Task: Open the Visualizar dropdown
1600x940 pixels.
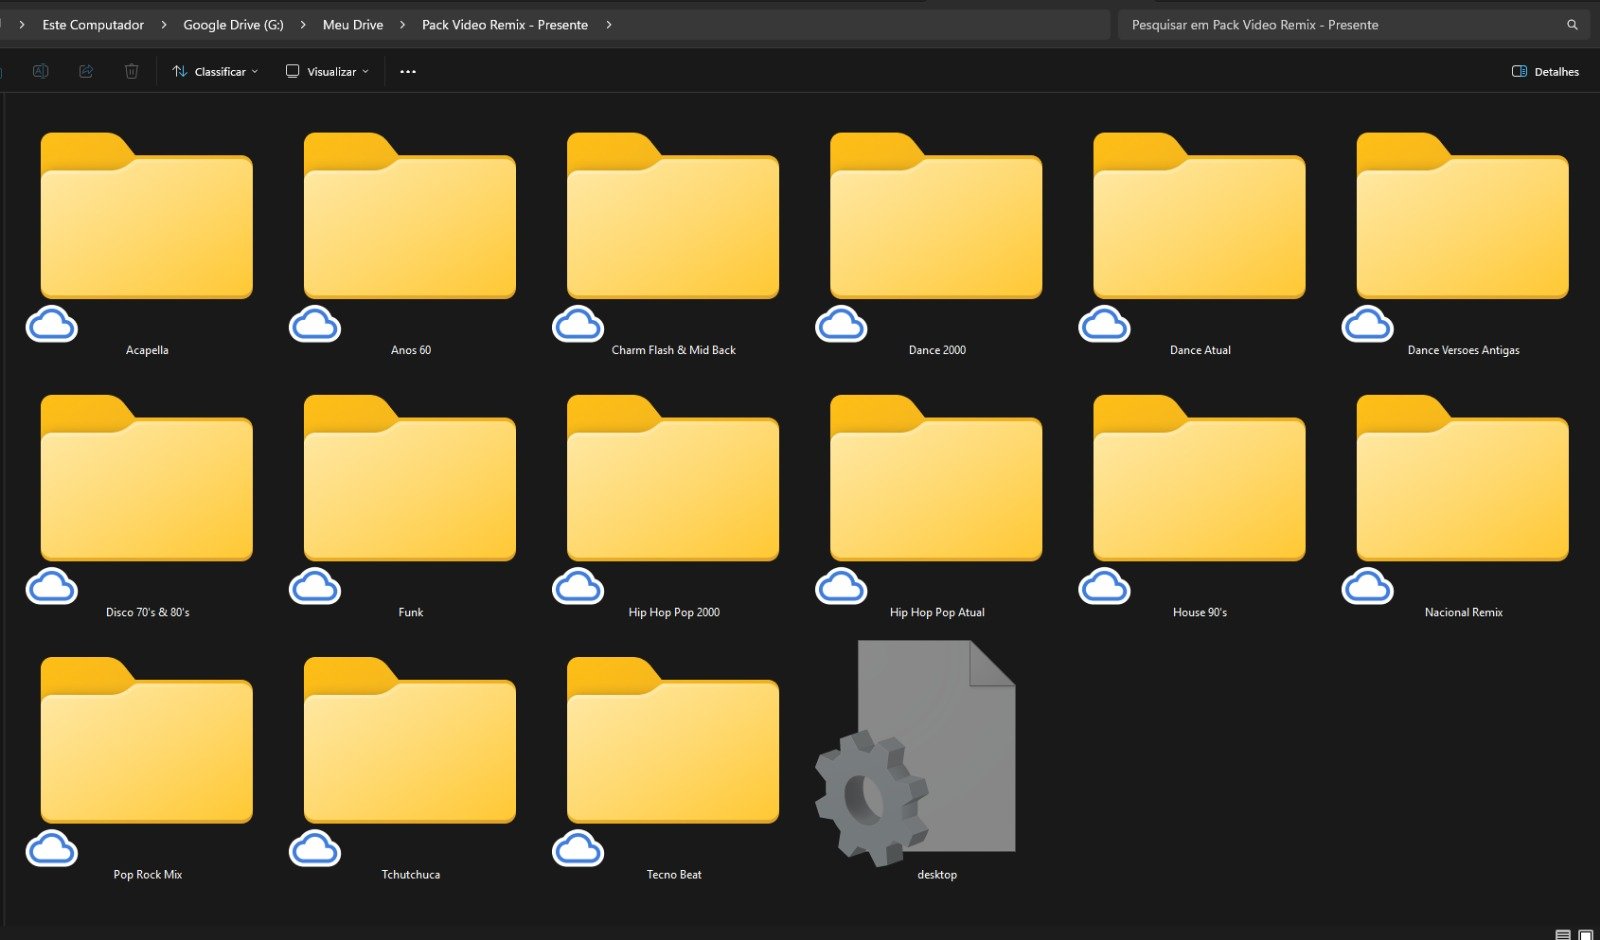Action: tap(325, 71)
